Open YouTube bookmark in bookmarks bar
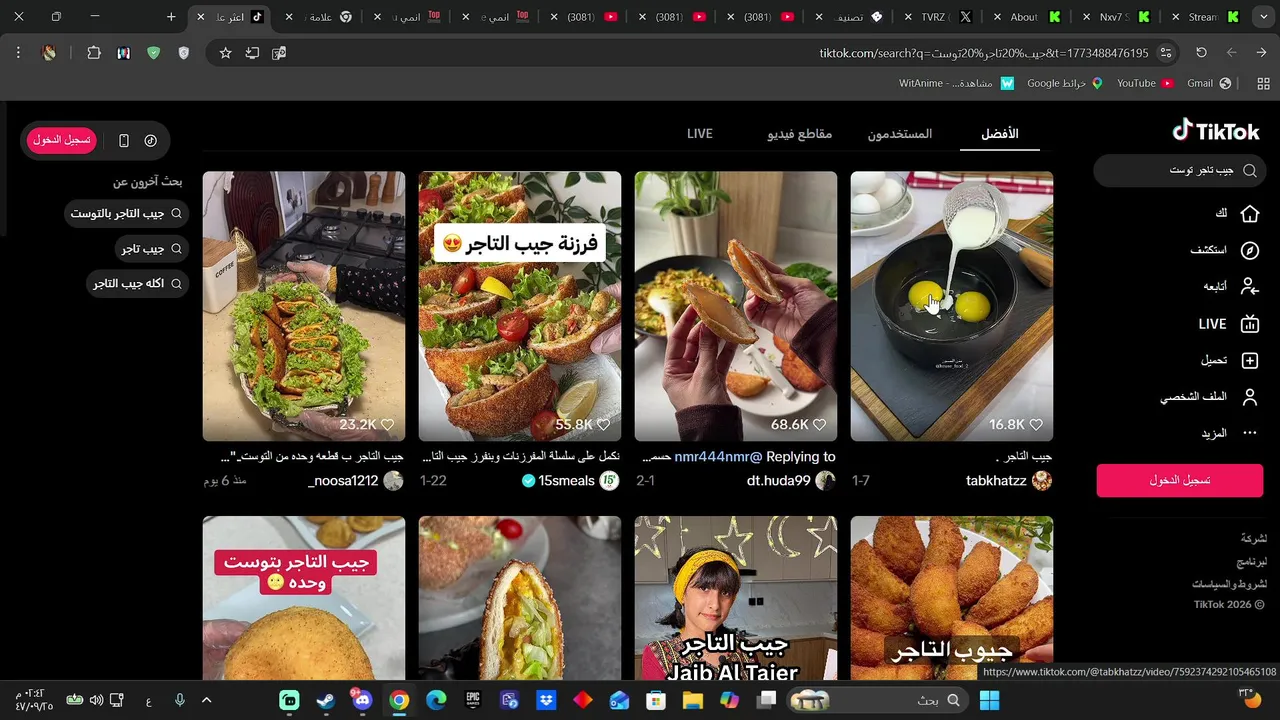Screen dimensions: 1280x720 pyautogui.click(x=1144, y=84)
